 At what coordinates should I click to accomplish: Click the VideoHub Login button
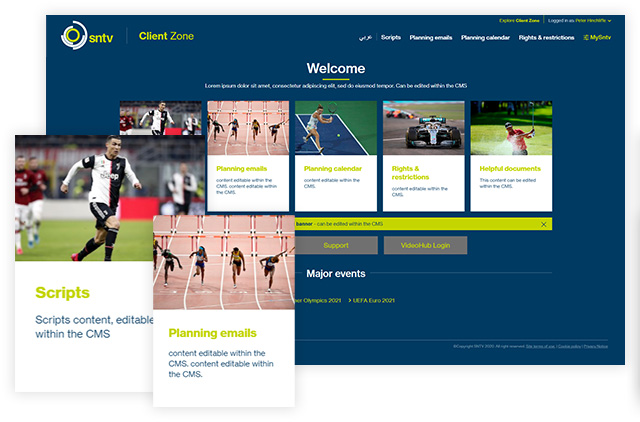[x=426, y=245]
